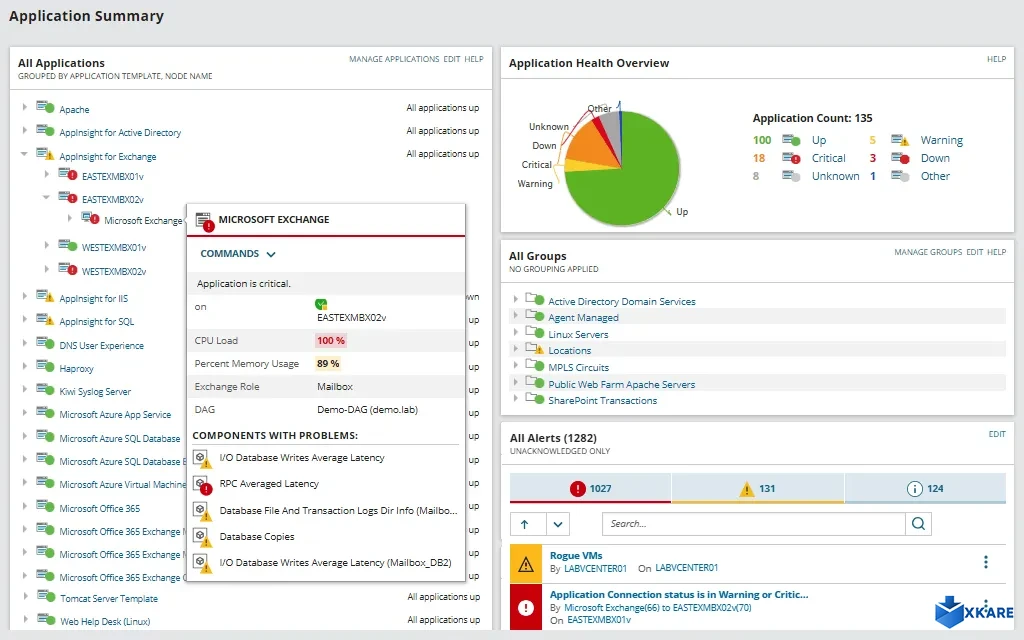Expand AppInsight for IIS node

(x=24, y=296)
